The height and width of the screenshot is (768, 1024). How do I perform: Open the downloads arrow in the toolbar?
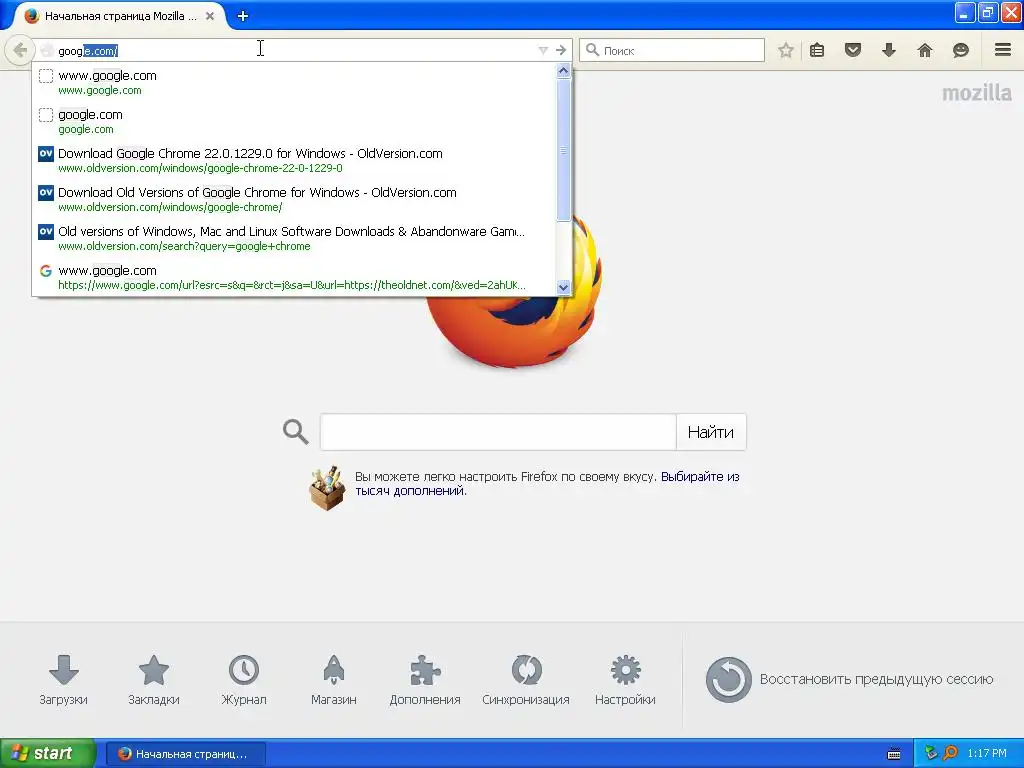tap(889, 50)
